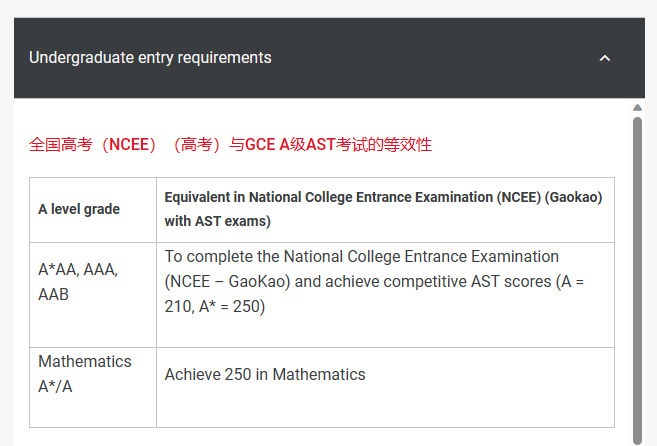Click '210, A* = 250)' text line
This screenshot has width=657, height=446.
215,306
